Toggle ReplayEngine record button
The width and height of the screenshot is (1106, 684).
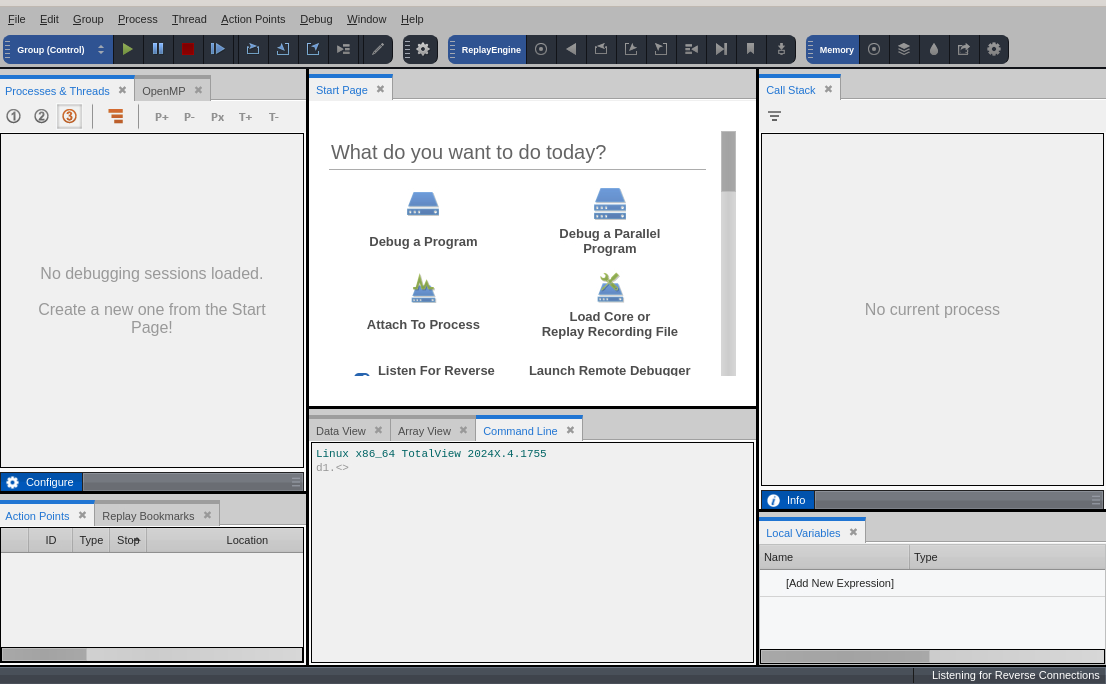[541, 49]
